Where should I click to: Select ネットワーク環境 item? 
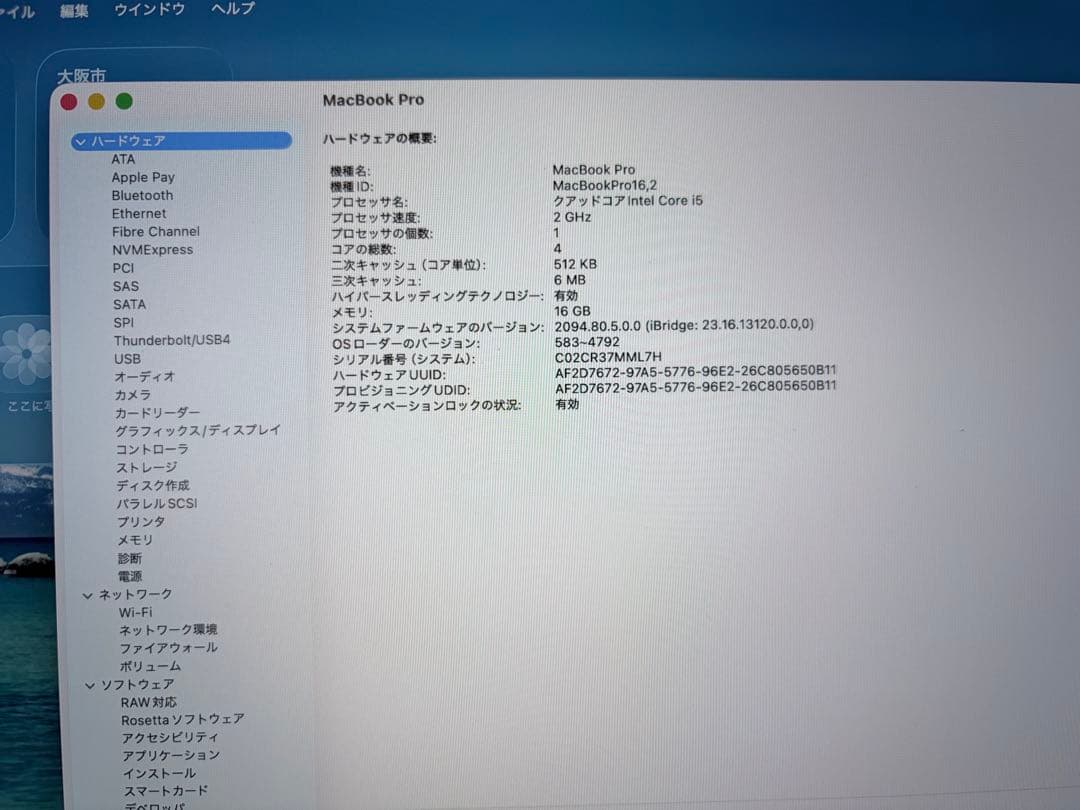point(169,630)
